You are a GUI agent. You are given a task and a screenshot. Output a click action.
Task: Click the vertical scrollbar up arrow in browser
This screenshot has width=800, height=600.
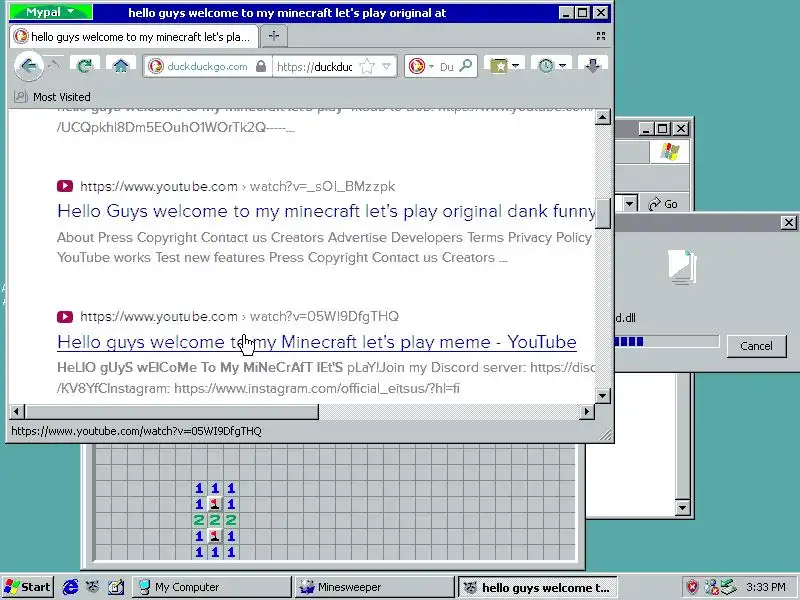(x=603, y=117)
